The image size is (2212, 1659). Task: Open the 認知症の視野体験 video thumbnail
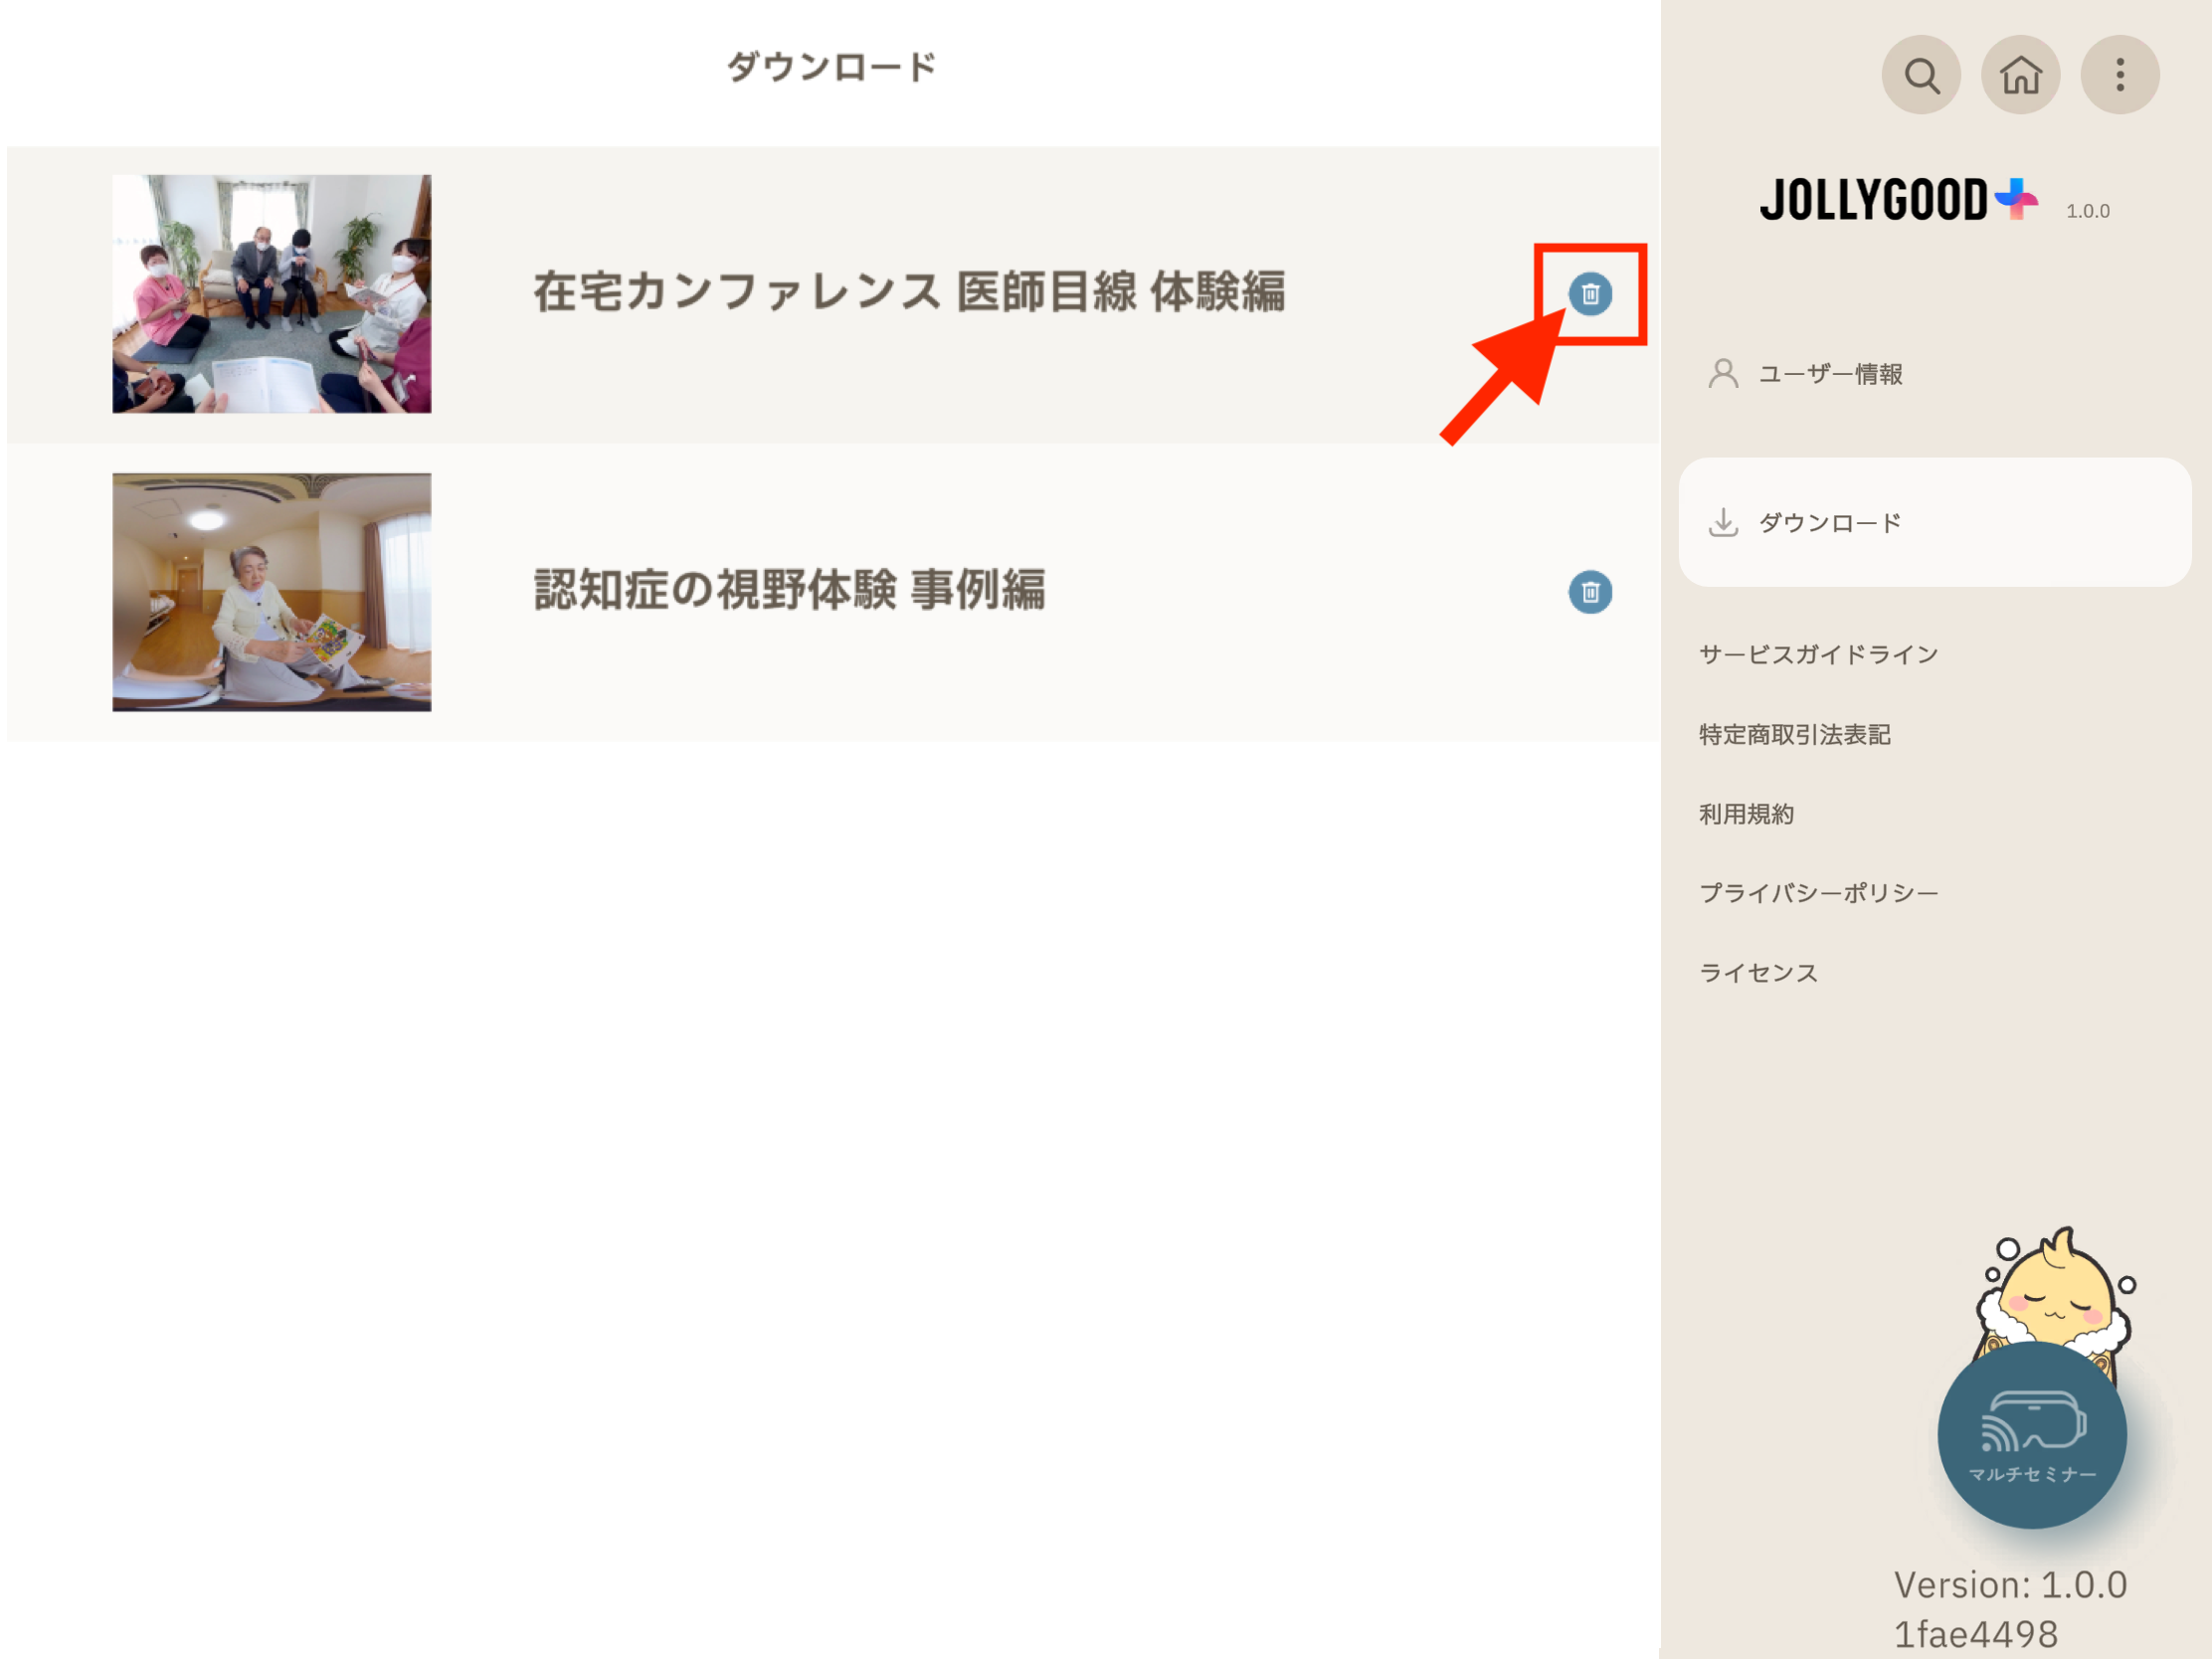coord(271,591)
